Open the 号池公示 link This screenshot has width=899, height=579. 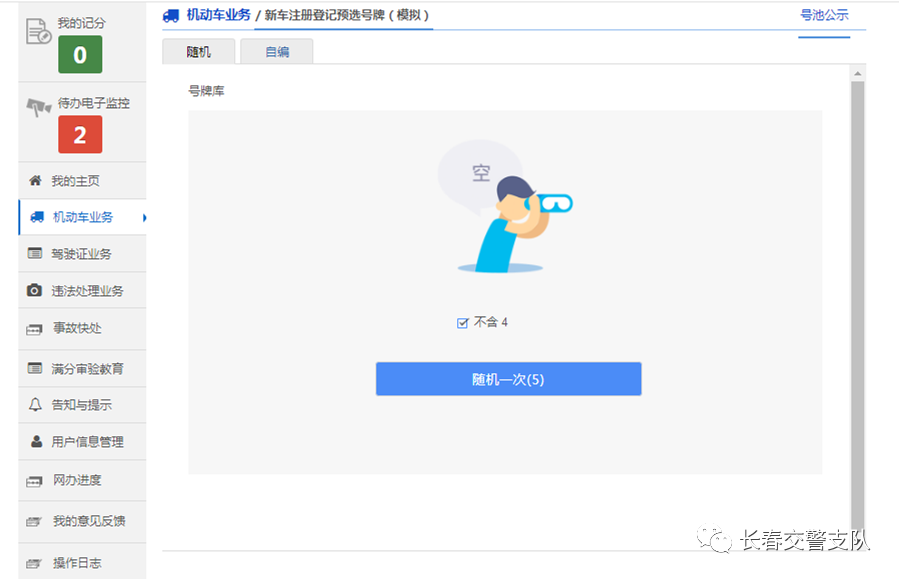824,16
